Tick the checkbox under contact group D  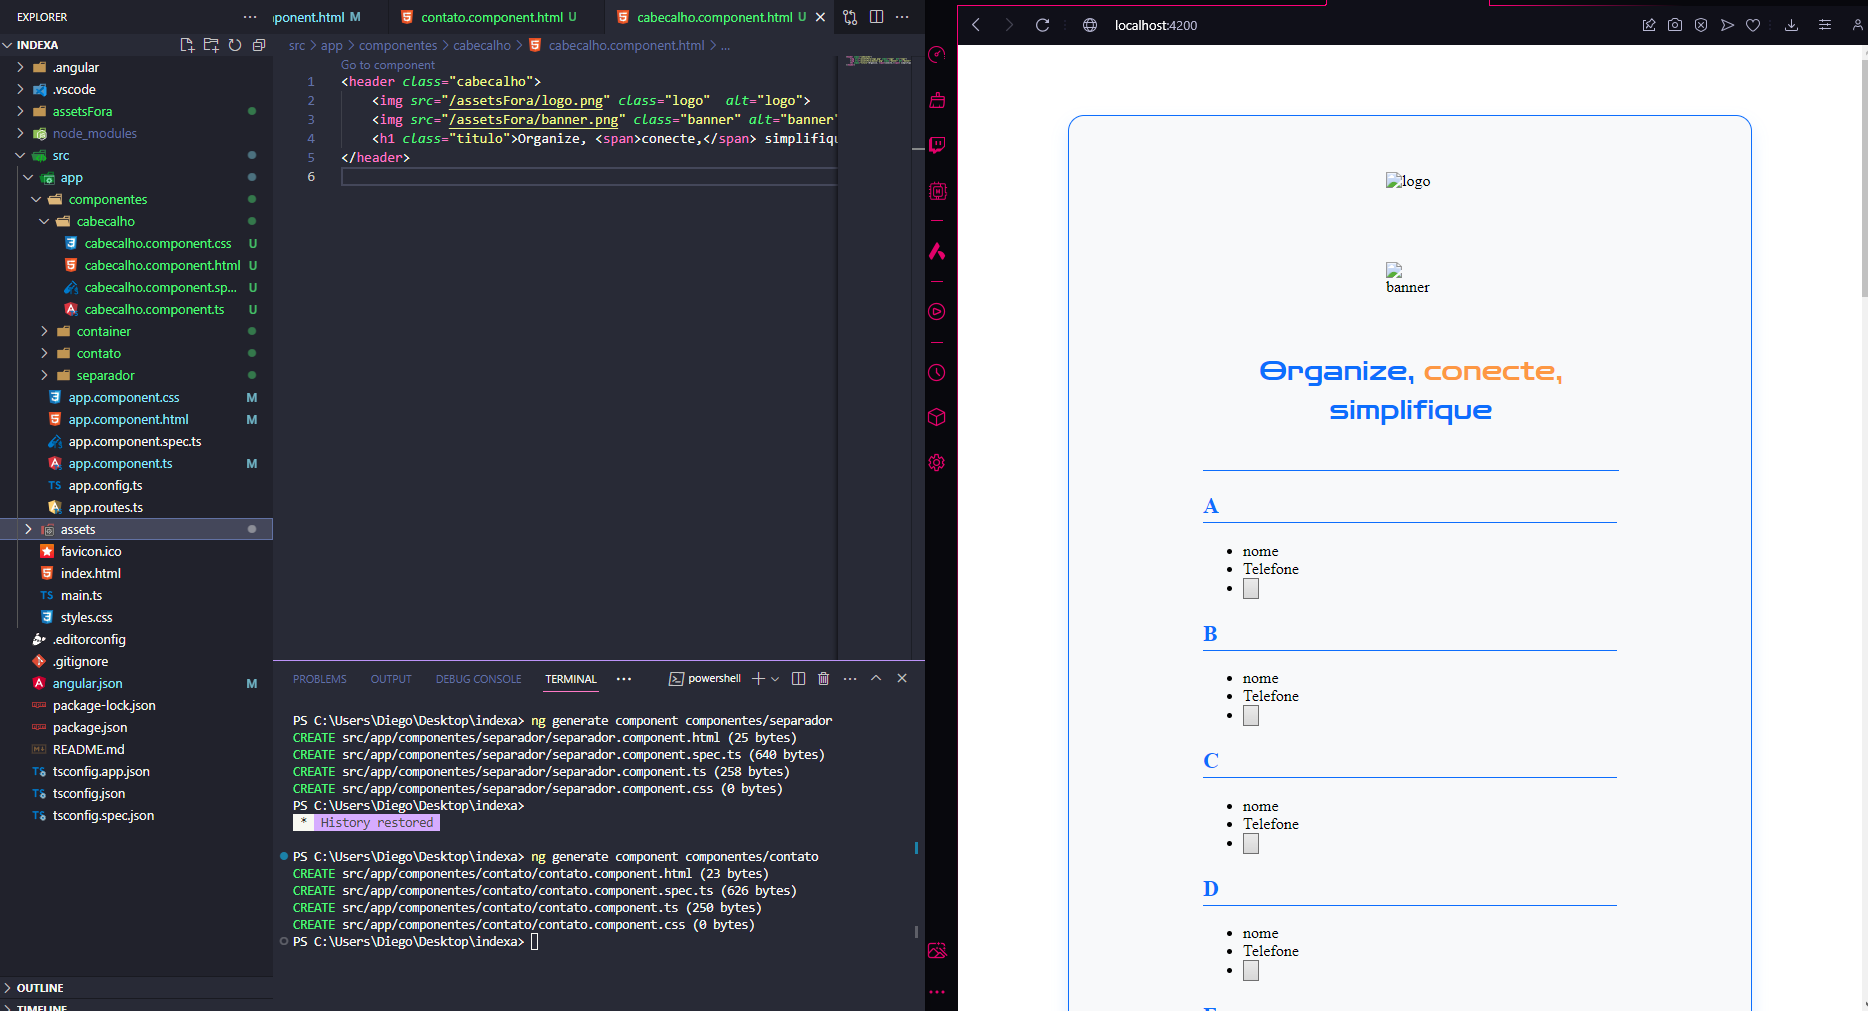coord(1251,971)
